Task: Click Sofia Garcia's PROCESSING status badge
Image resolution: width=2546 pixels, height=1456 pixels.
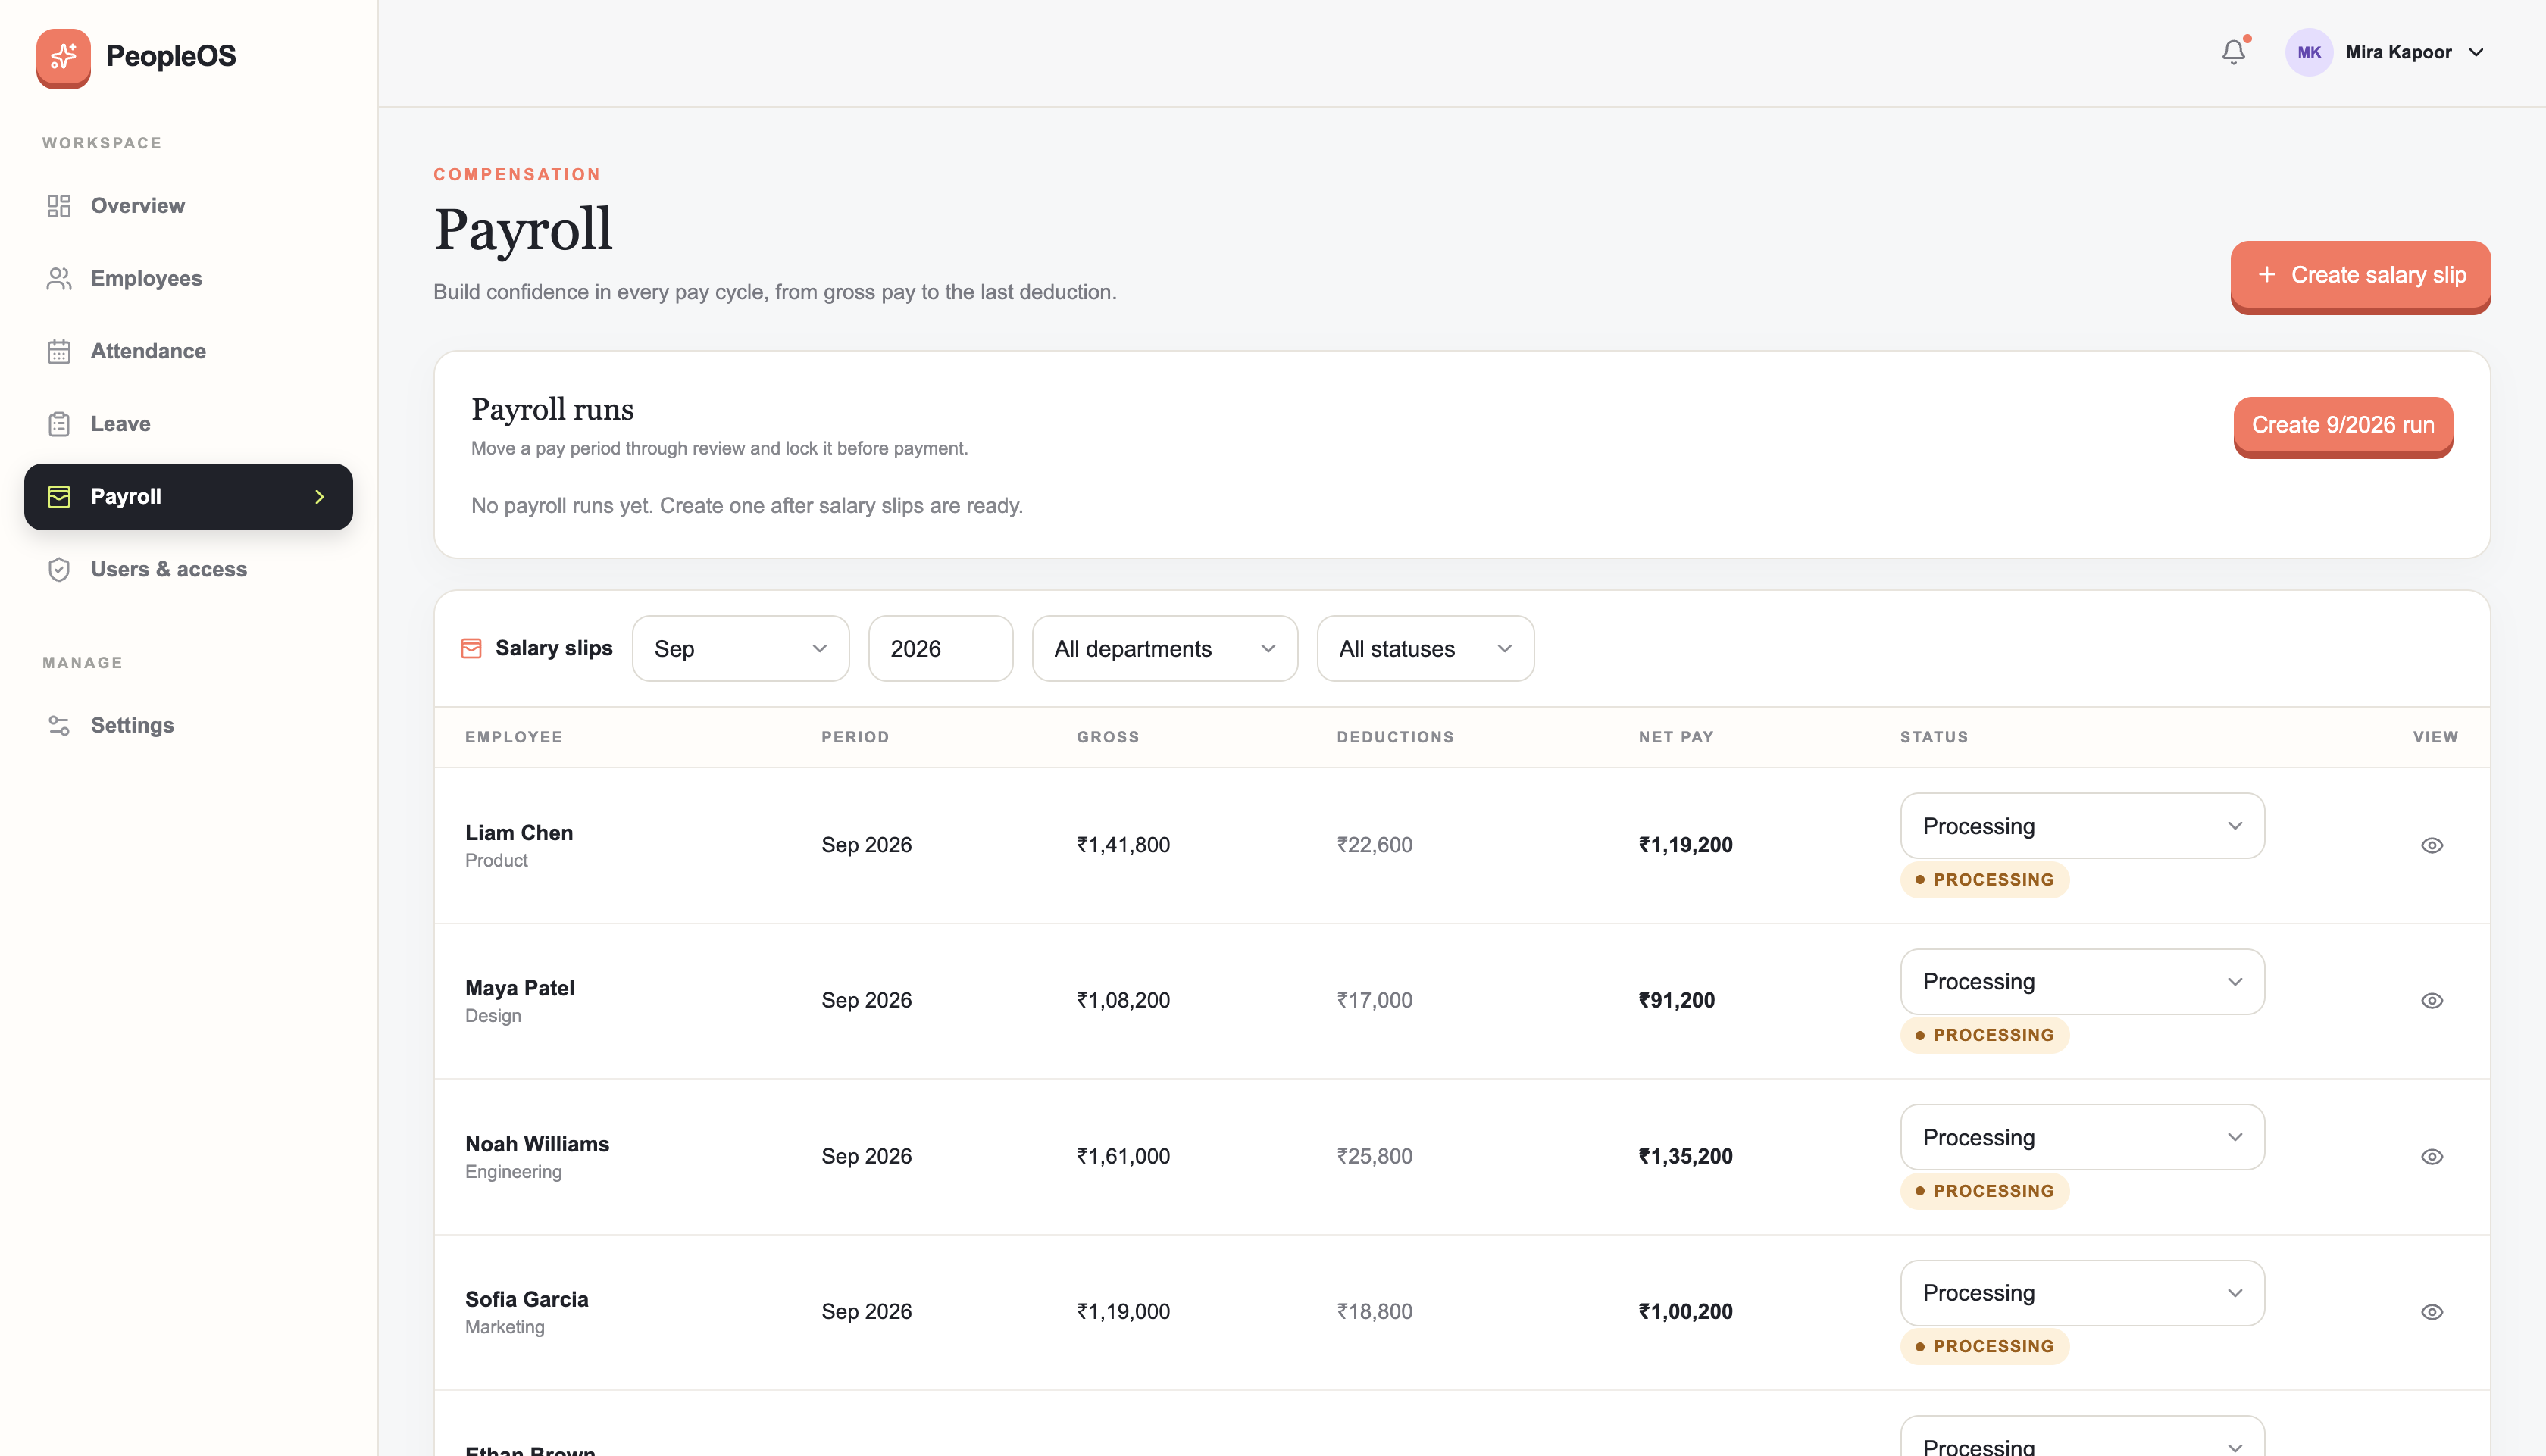Action: point(1984,1346)
